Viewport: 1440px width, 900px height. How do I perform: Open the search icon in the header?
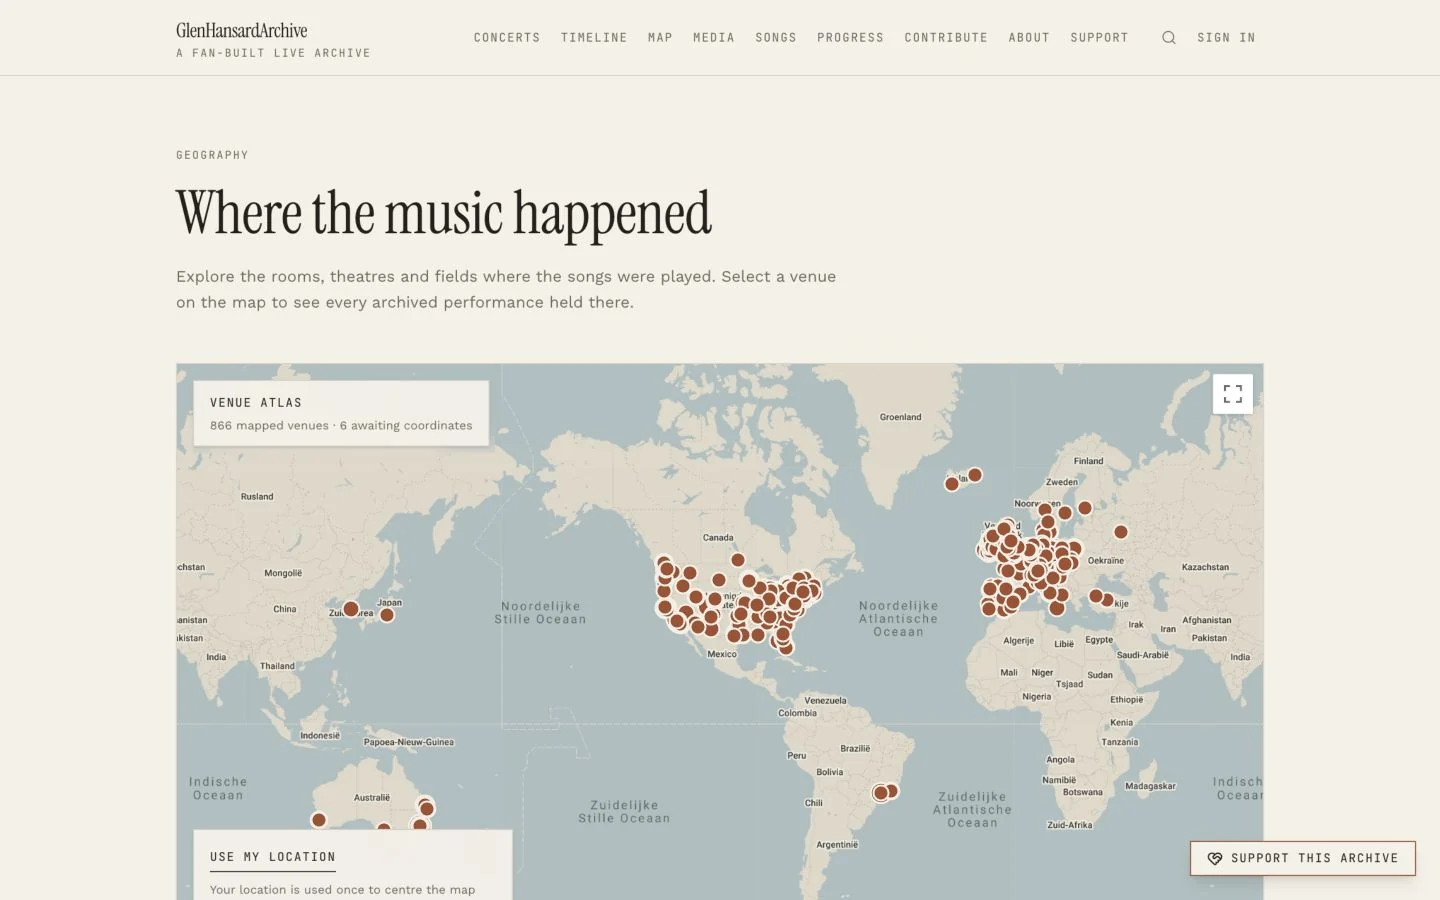coord(1168,38)
